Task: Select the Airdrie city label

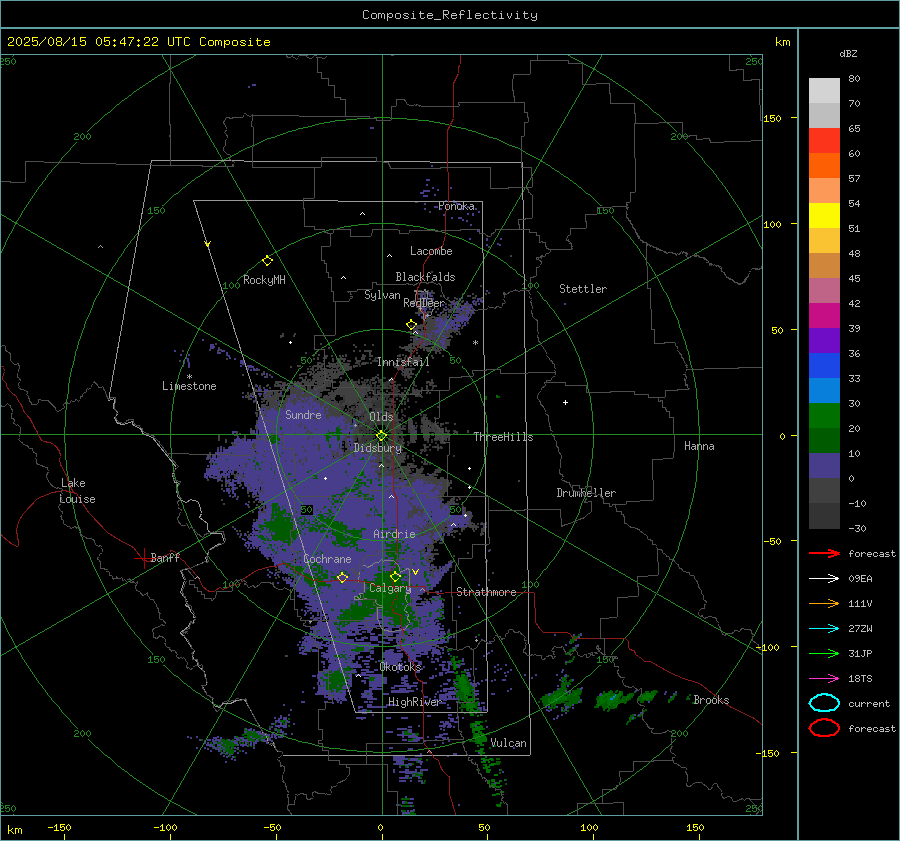Action: tap(394, 534)
